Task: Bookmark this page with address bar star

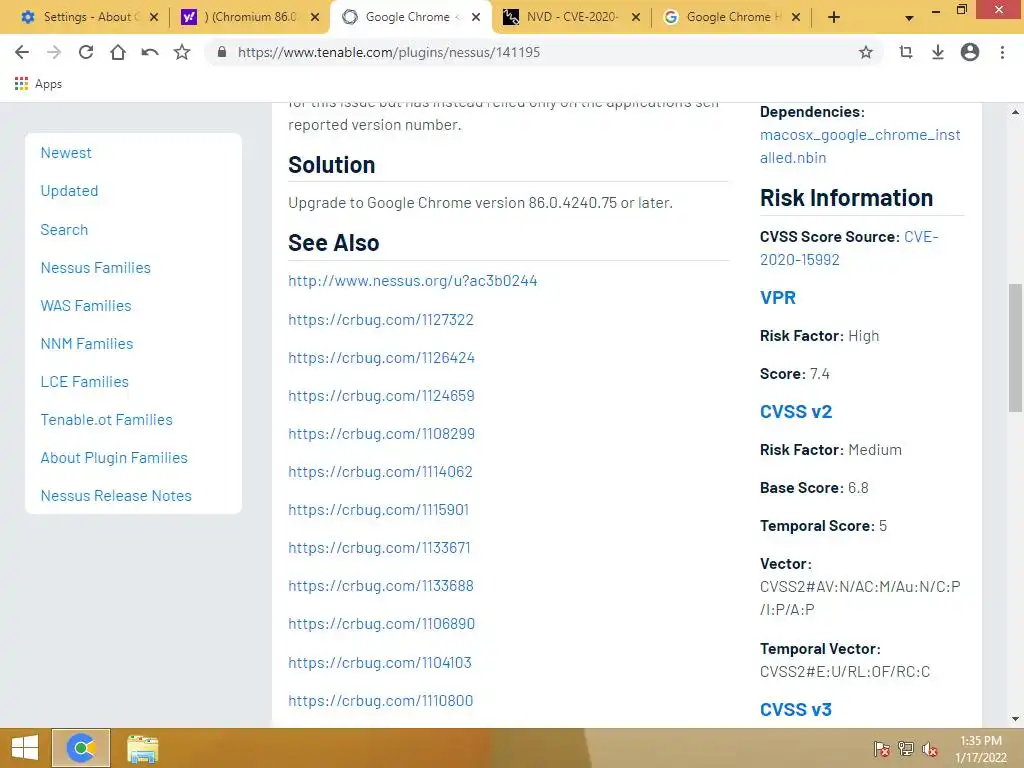Action: (x=866, y=52)
